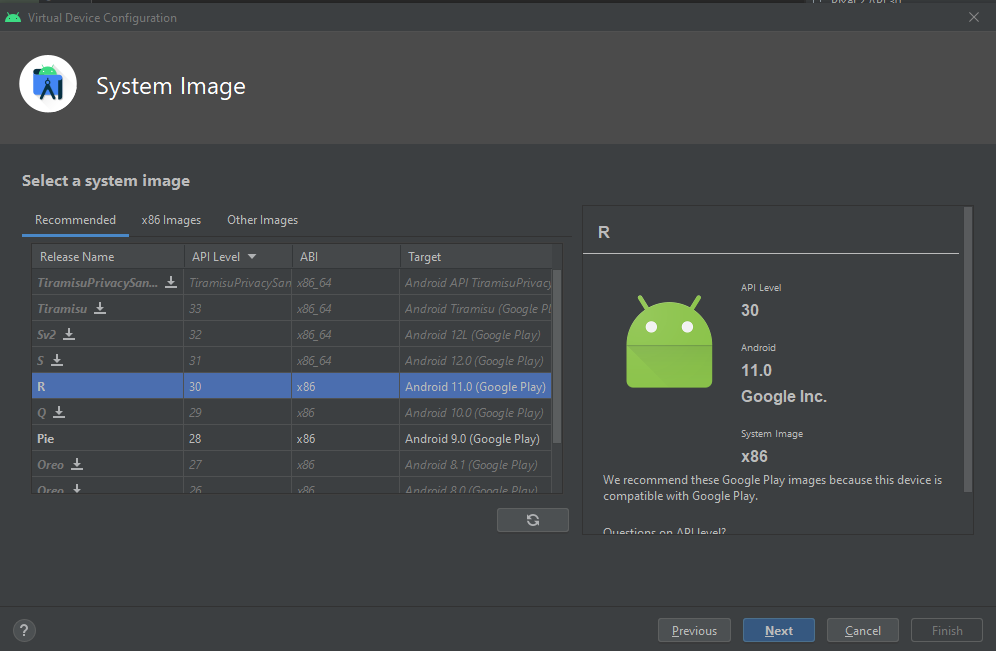Sort images by Release Name column
996x651 pixels.
(76, 256)
